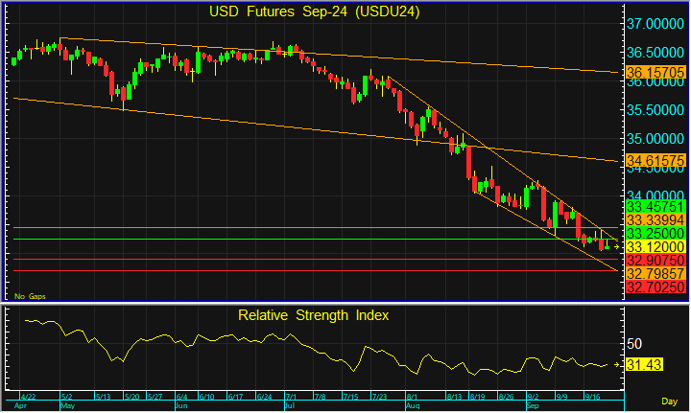The image size is (691, 413).
Task: Click the USD Futures Sep-24 chart title
Action: pos(314,12)
